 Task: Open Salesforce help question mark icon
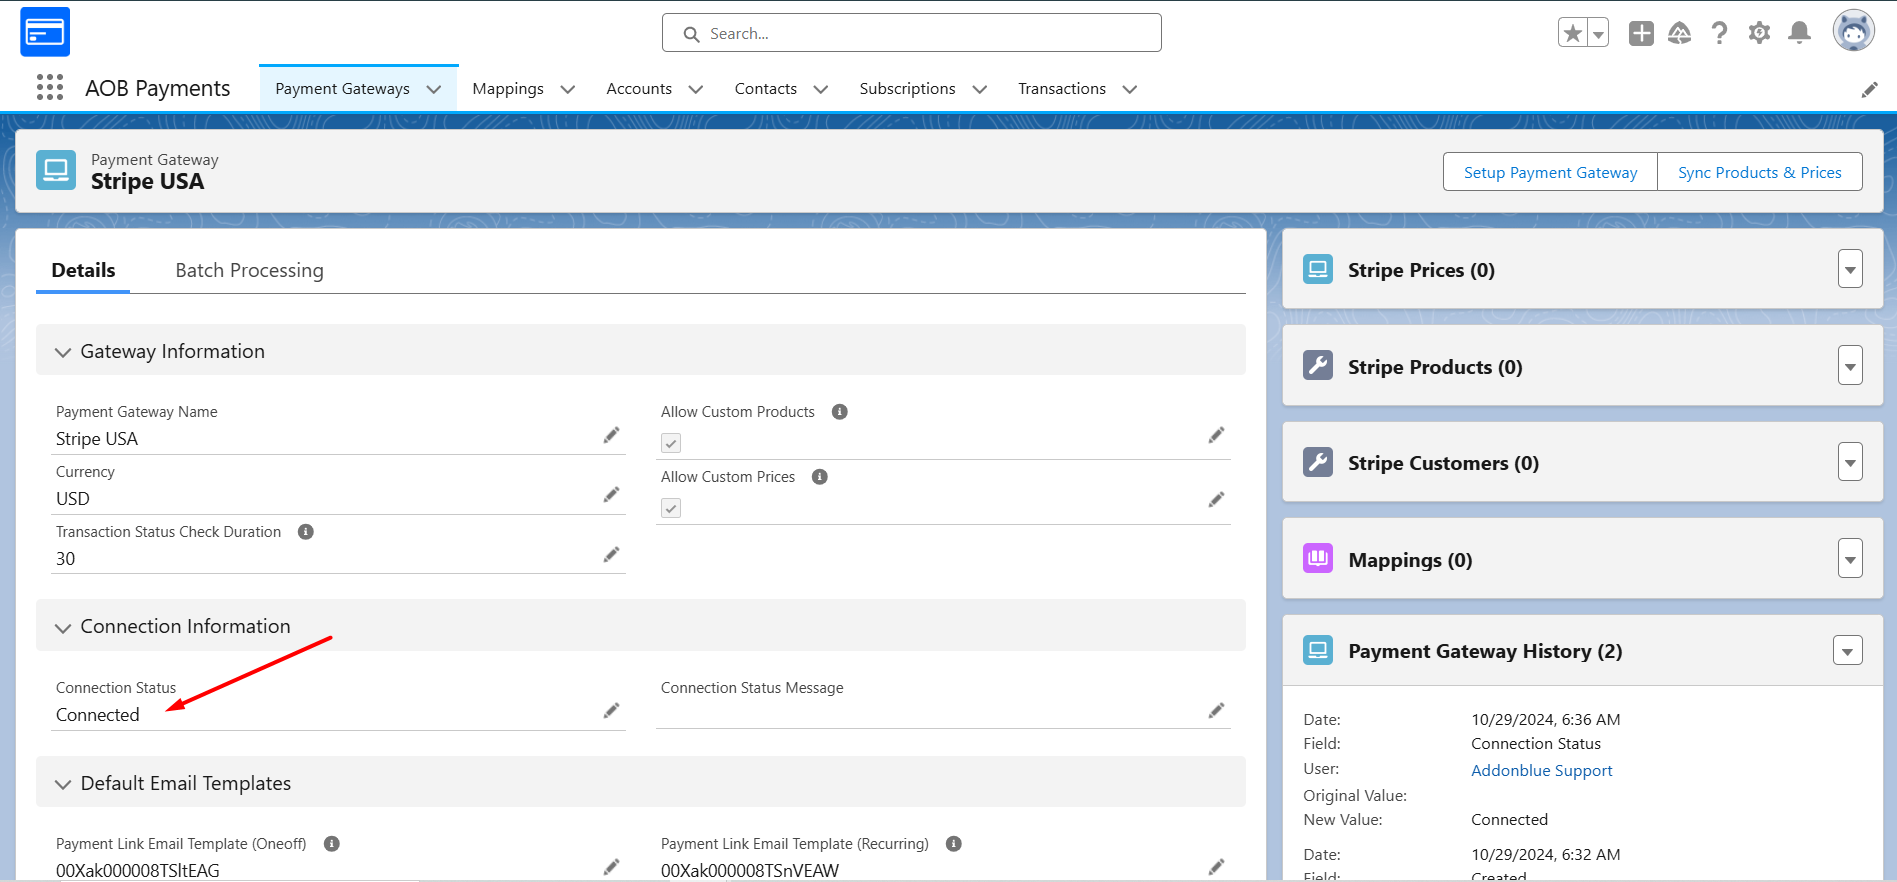point(1719,33)
